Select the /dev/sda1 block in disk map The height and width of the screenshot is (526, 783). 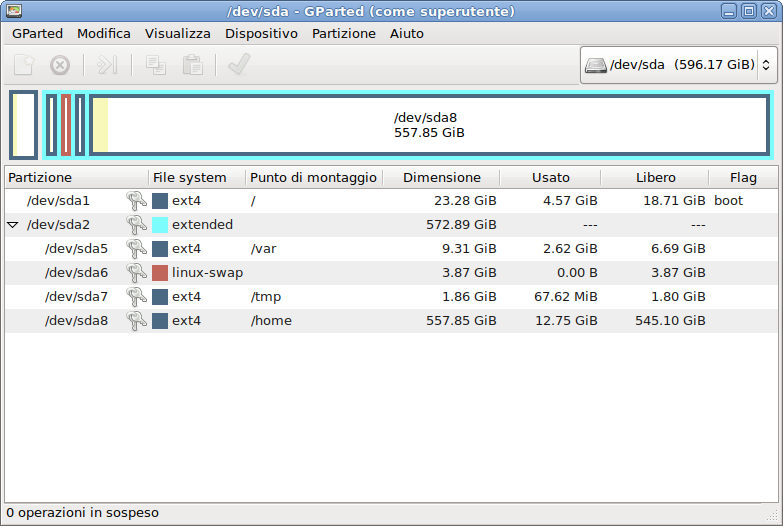coord(23,125)
